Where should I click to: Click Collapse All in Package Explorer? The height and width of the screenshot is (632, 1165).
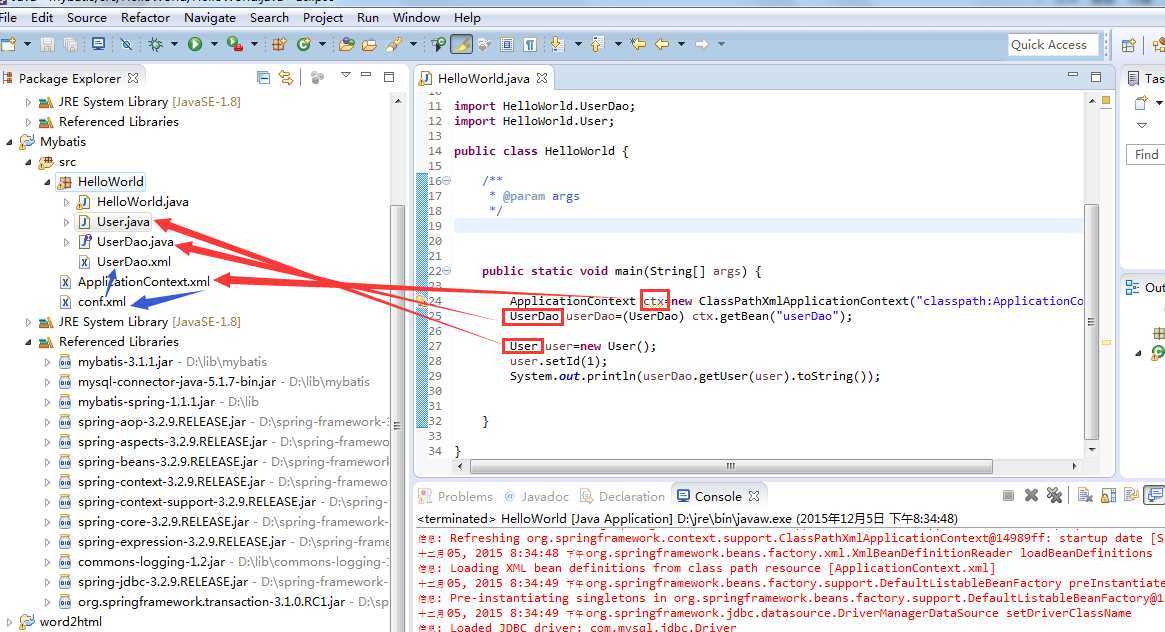pyautogui.click(x=263, y=77)
